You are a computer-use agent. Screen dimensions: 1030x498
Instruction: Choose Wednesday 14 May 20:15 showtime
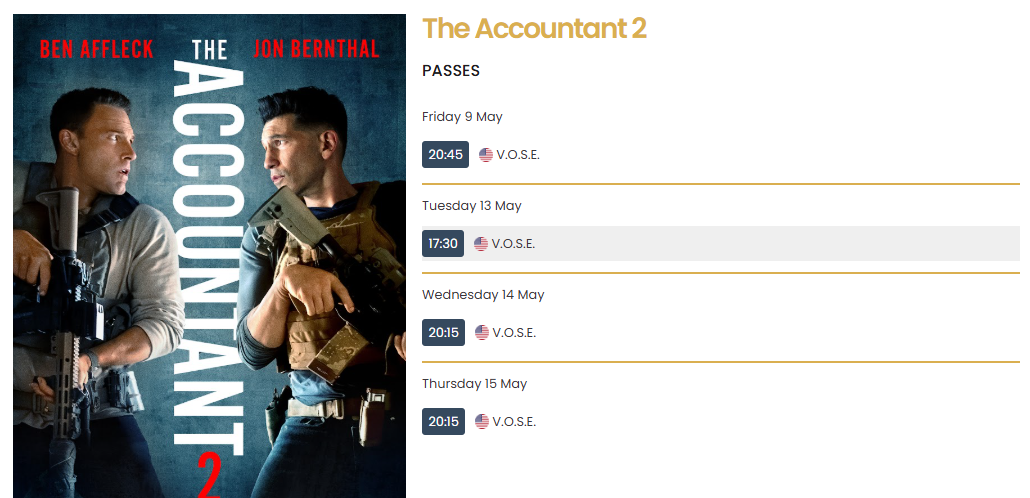(x=443, y=332)
